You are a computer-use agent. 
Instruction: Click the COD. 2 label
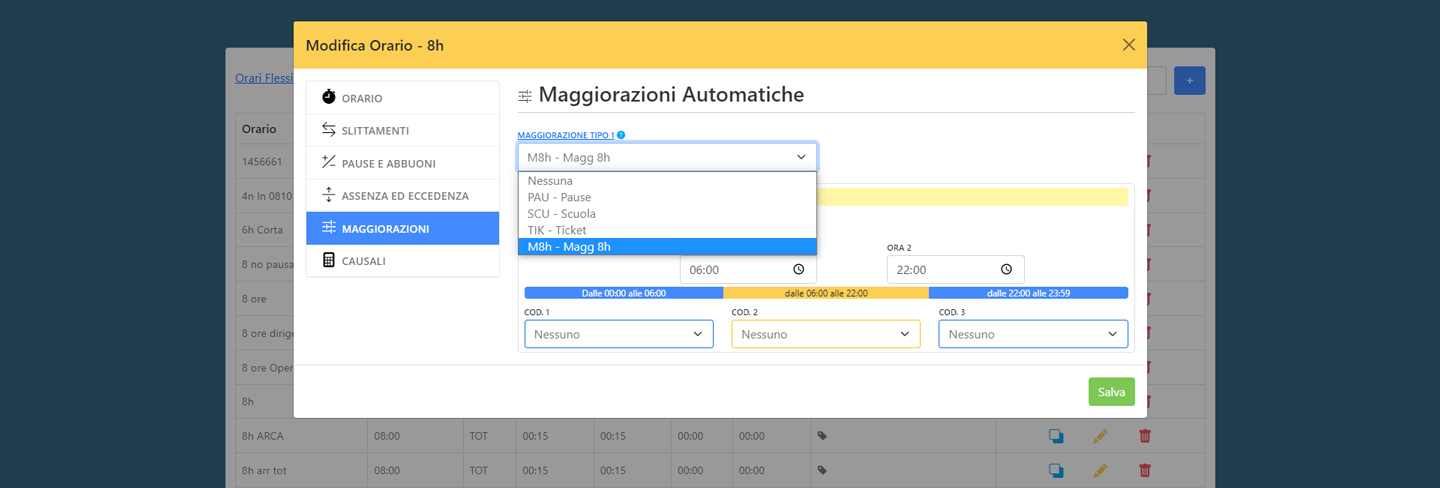click(x=745, y=312)
